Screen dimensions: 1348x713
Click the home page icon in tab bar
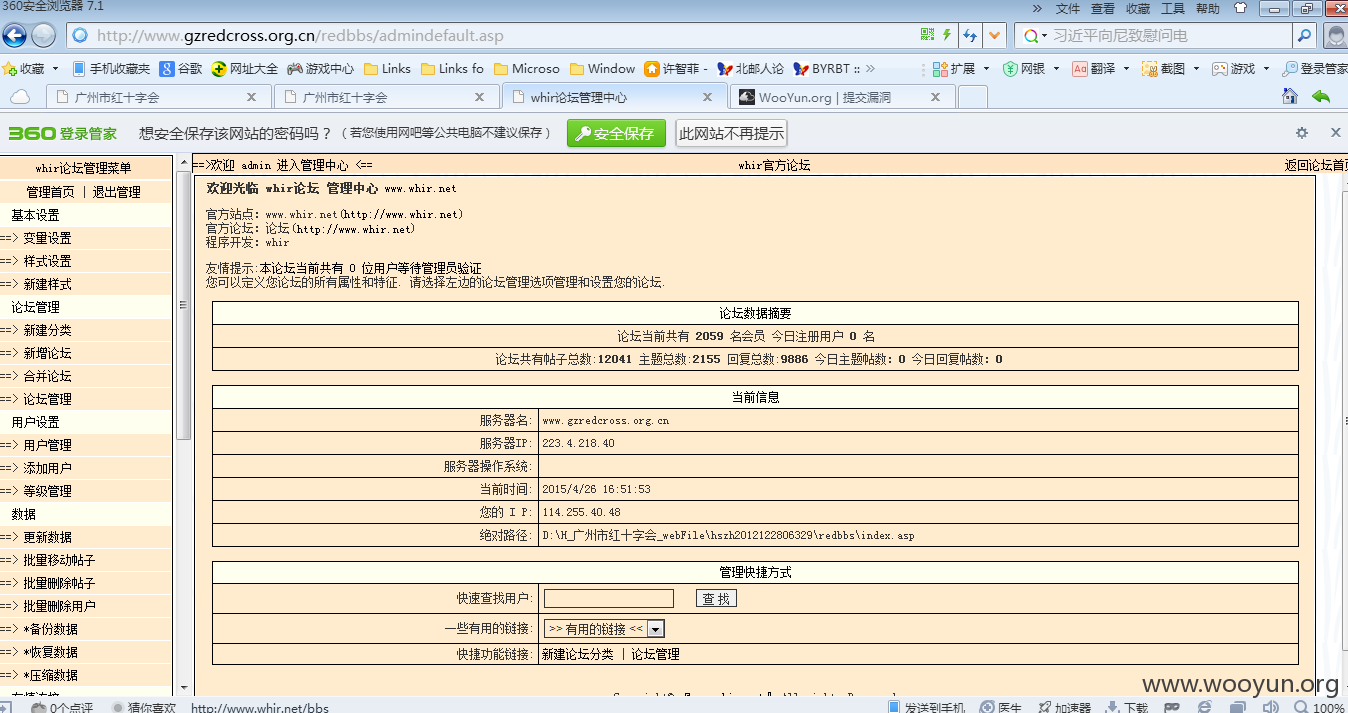[x=1290, y=97]
